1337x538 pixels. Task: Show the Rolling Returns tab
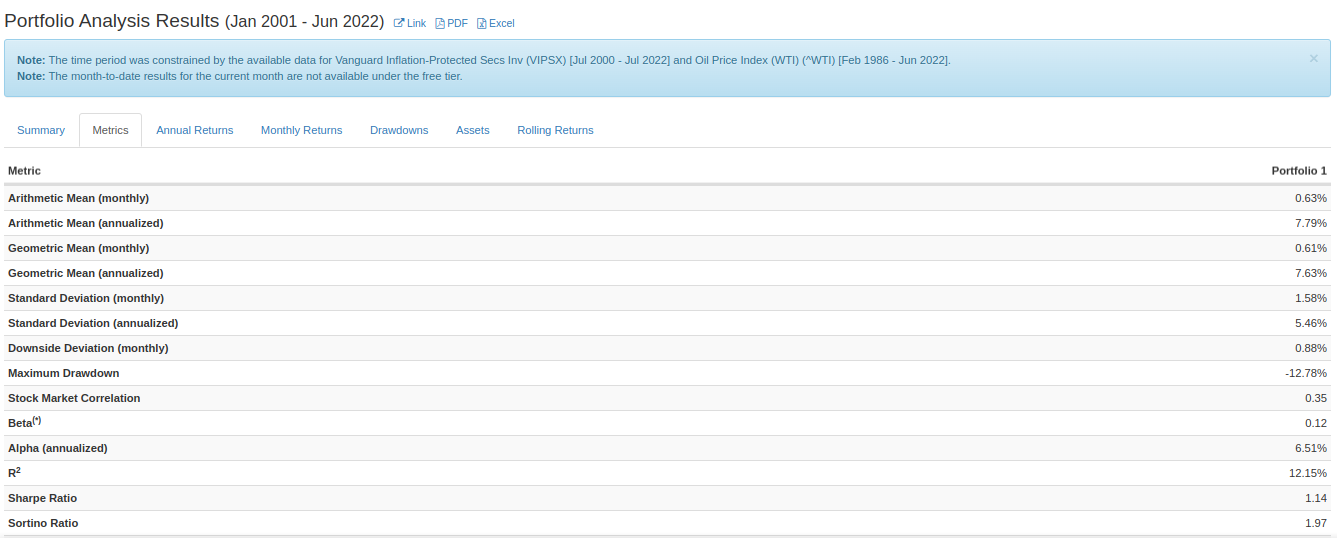click(555, 130)
